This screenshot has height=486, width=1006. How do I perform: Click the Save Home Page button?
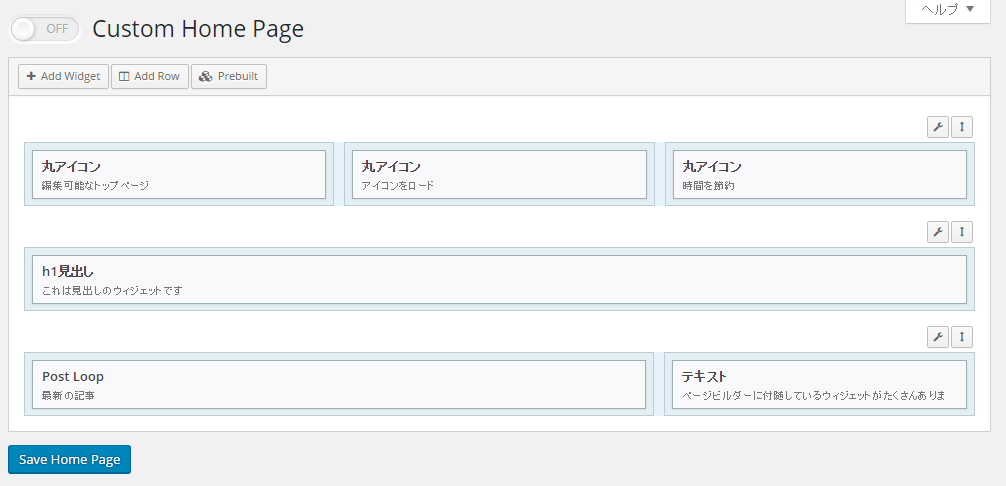tap(69, 460)
